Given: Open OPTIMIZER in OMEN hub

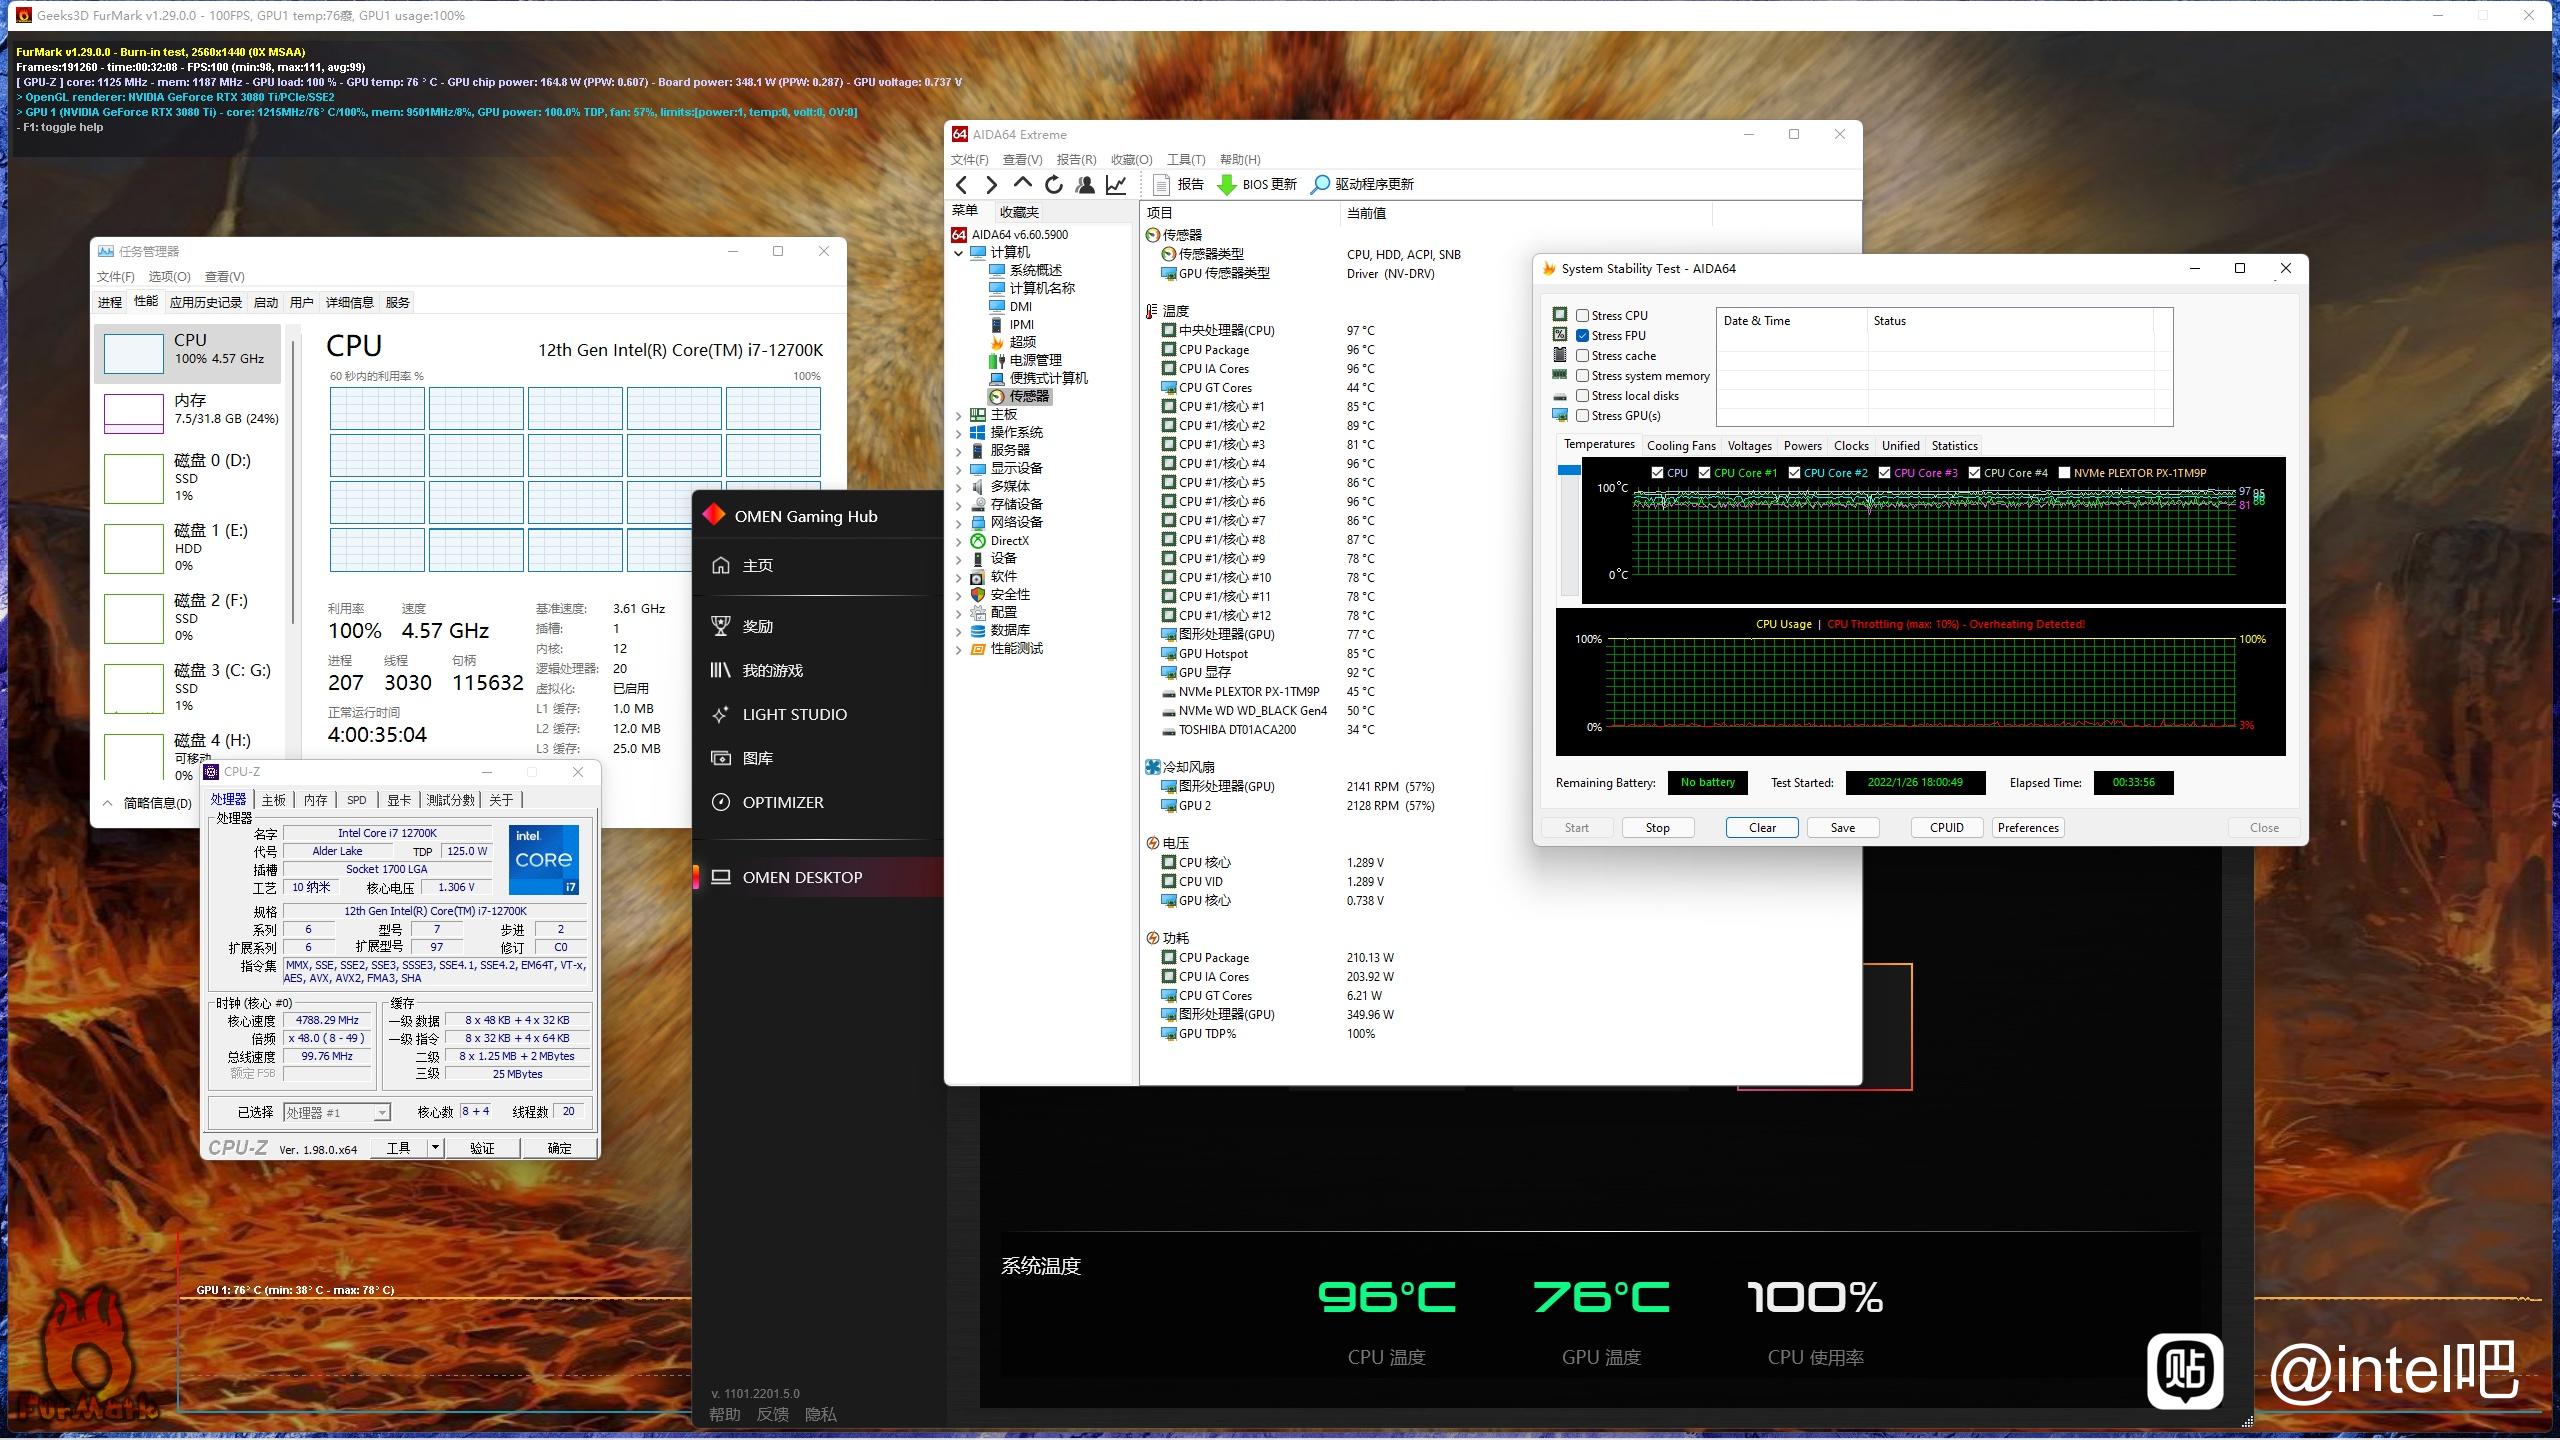Looking at the screenshot, I should tap(767, 802).
